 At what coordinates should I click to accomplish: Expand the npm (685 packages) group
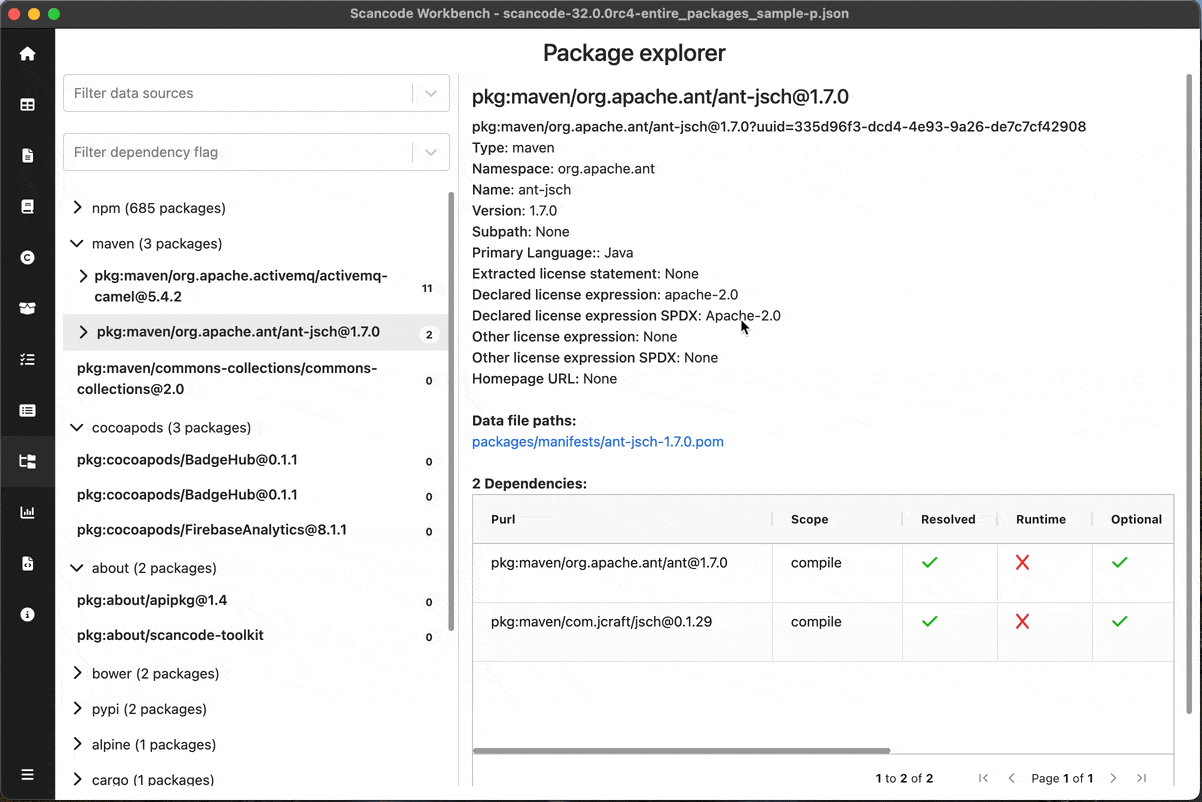coord(78,208)
